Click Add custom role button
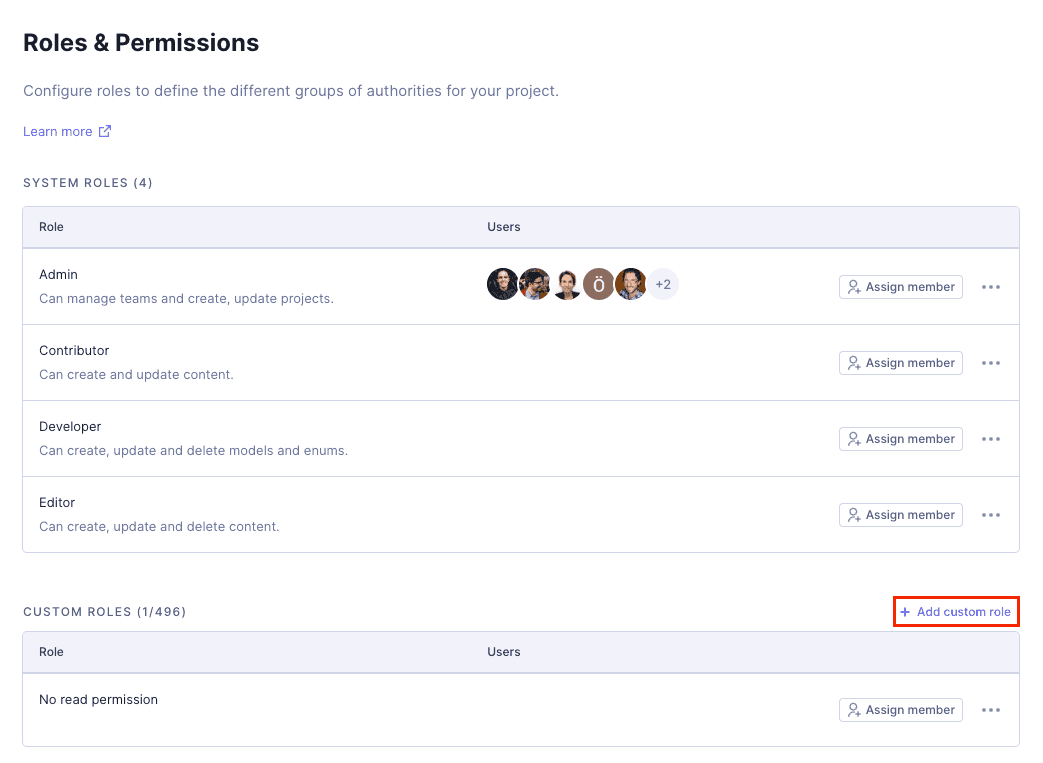This screenshot has width=1043, height=763. (x=956, y=612)
